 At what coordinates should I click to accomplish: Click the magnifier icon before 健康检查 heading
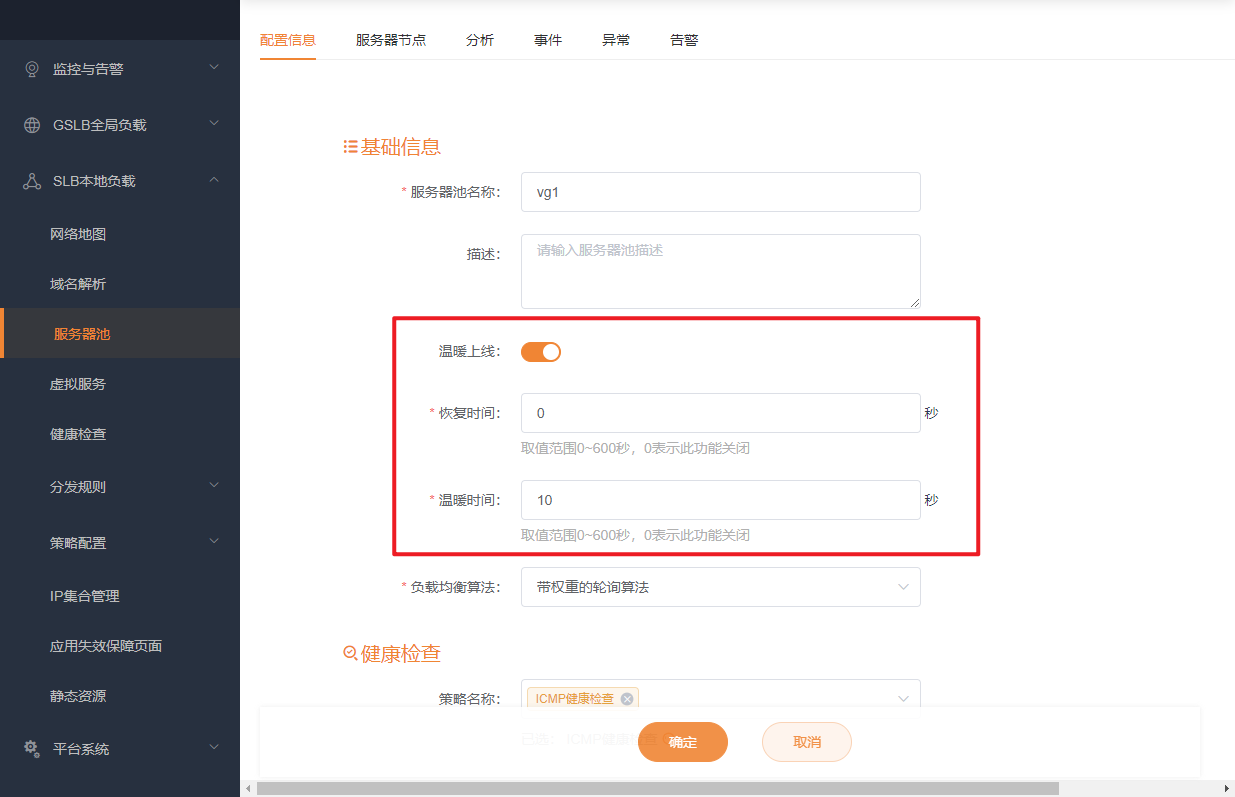point(349,653)
